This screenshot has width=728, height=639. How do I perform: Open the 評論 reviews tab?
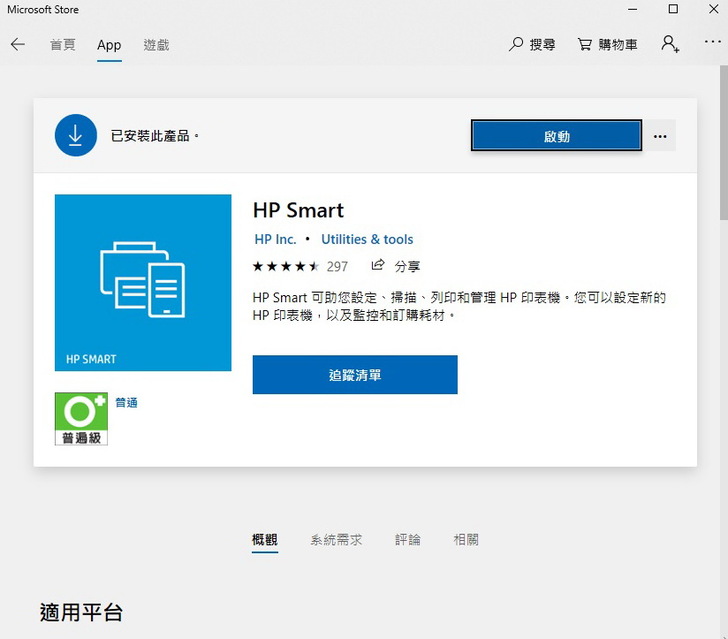[x=408, y=540]
